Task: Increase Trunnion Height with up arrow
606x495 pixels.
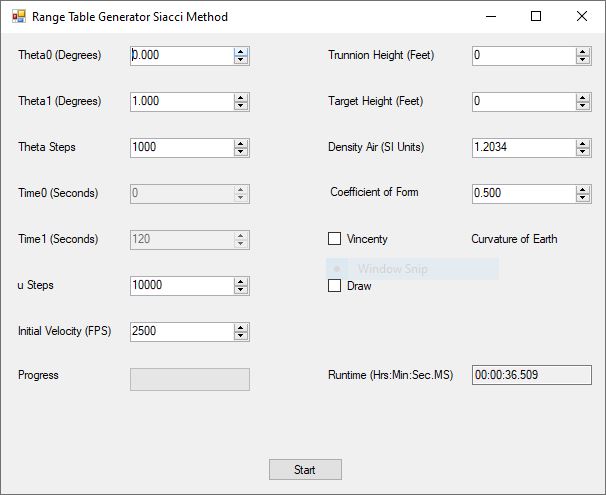Action: coord(583,52)
